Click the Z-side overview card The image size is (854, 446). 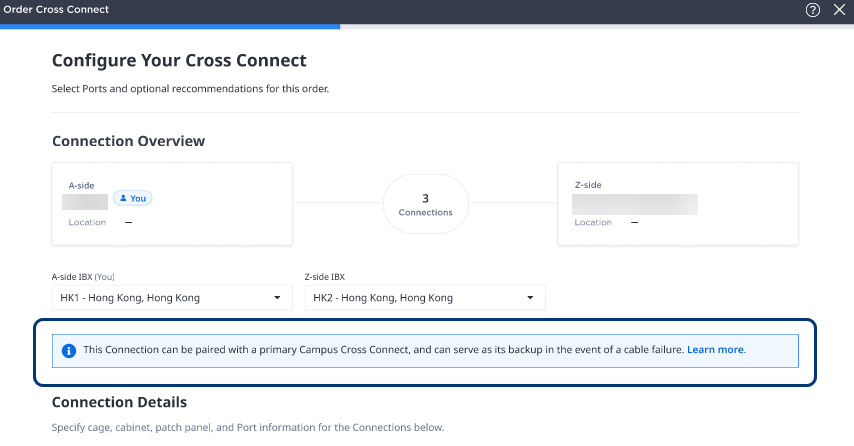[x=678, y=204]
